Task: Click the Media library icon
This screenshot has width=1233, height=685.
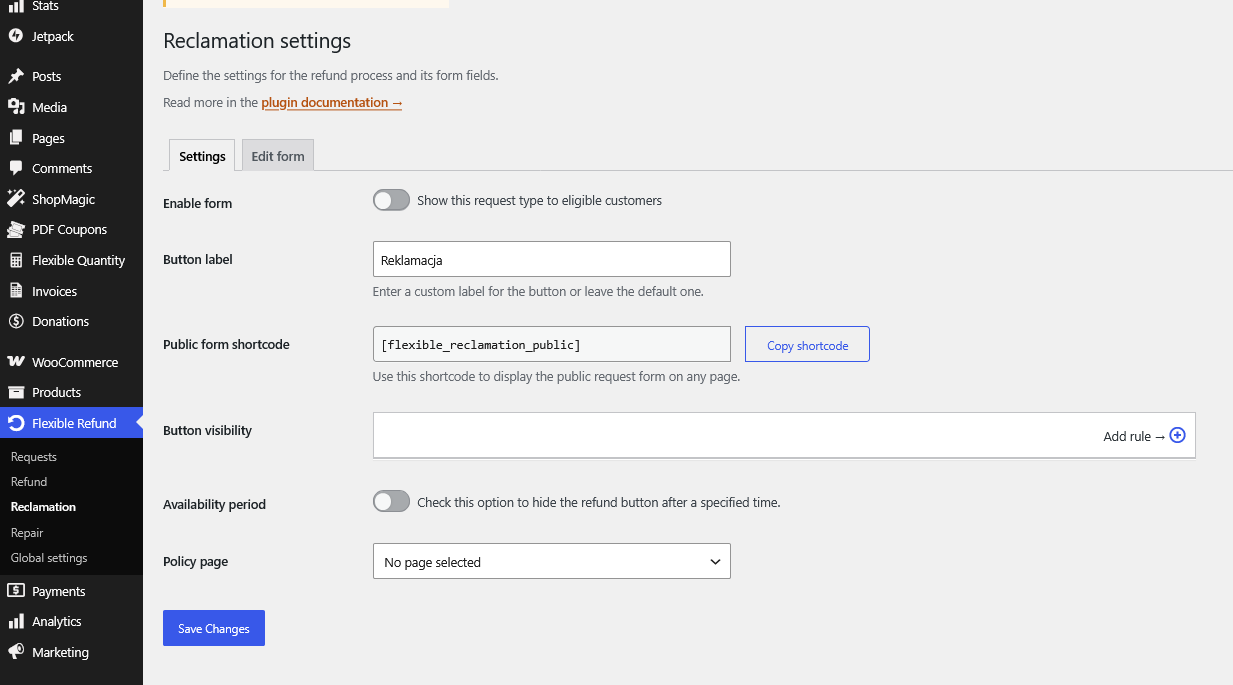Action: [x=16, y=107]
